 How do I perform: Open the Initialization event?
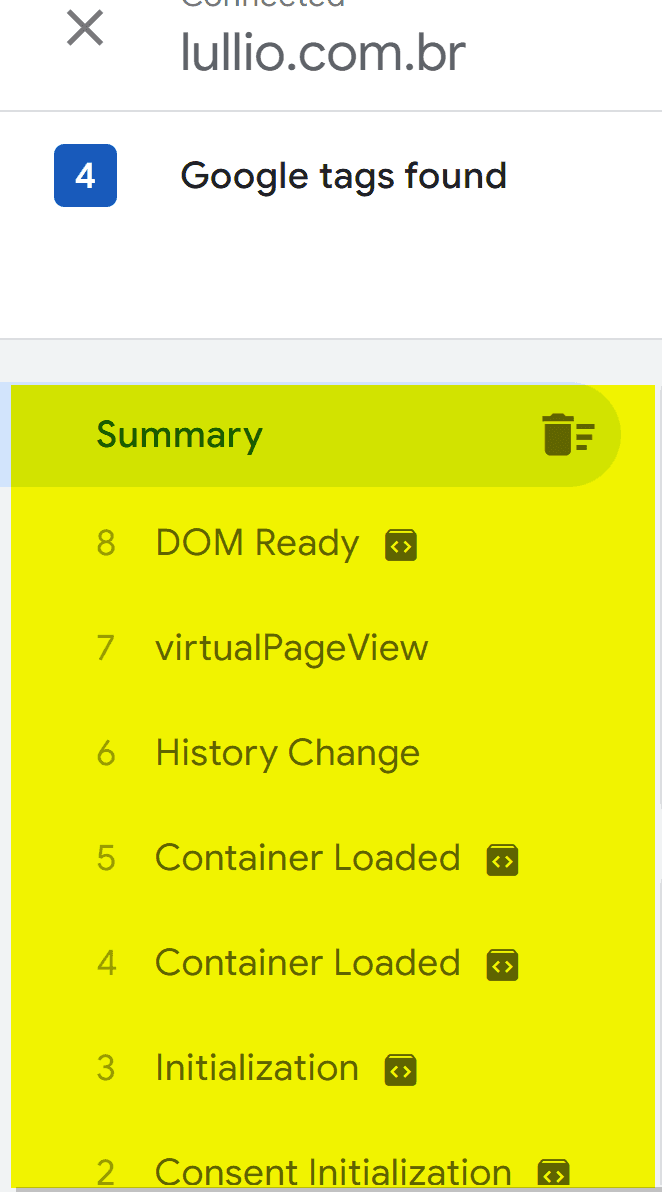(256, 1068)
